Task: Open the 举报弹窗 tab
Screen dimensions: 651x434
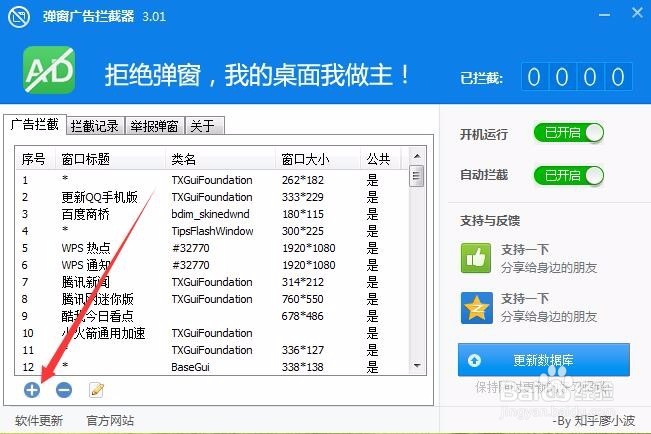Action: point(155,126)
